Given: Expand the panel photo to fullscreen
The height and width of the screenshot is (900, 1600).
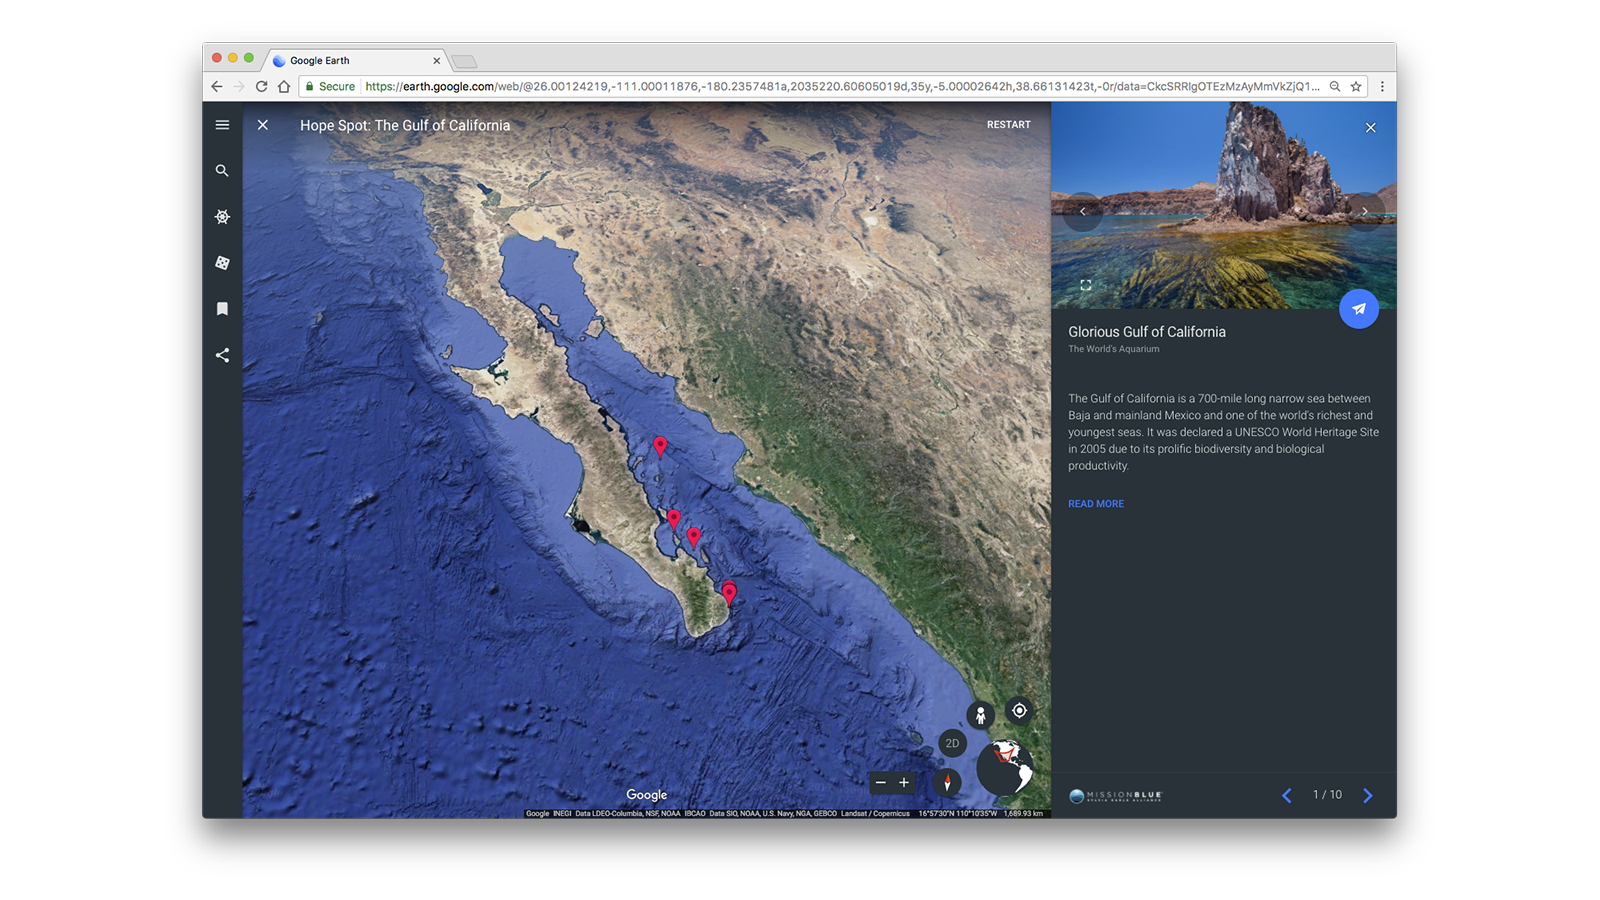Looking at the screenshot, I should click(x=1086, y=286).
